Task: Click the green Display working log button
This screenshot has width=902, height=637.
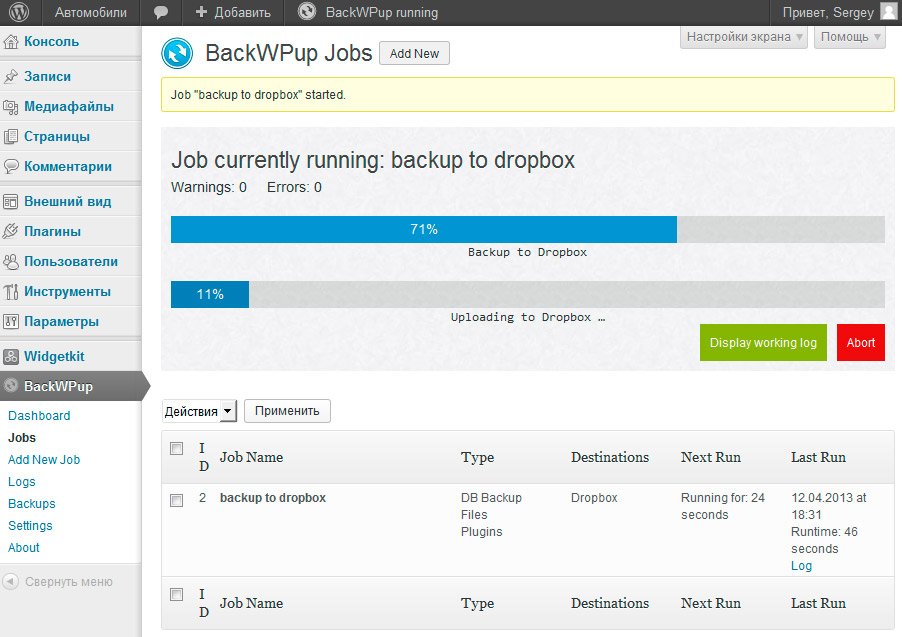Action: click(763, 342)
